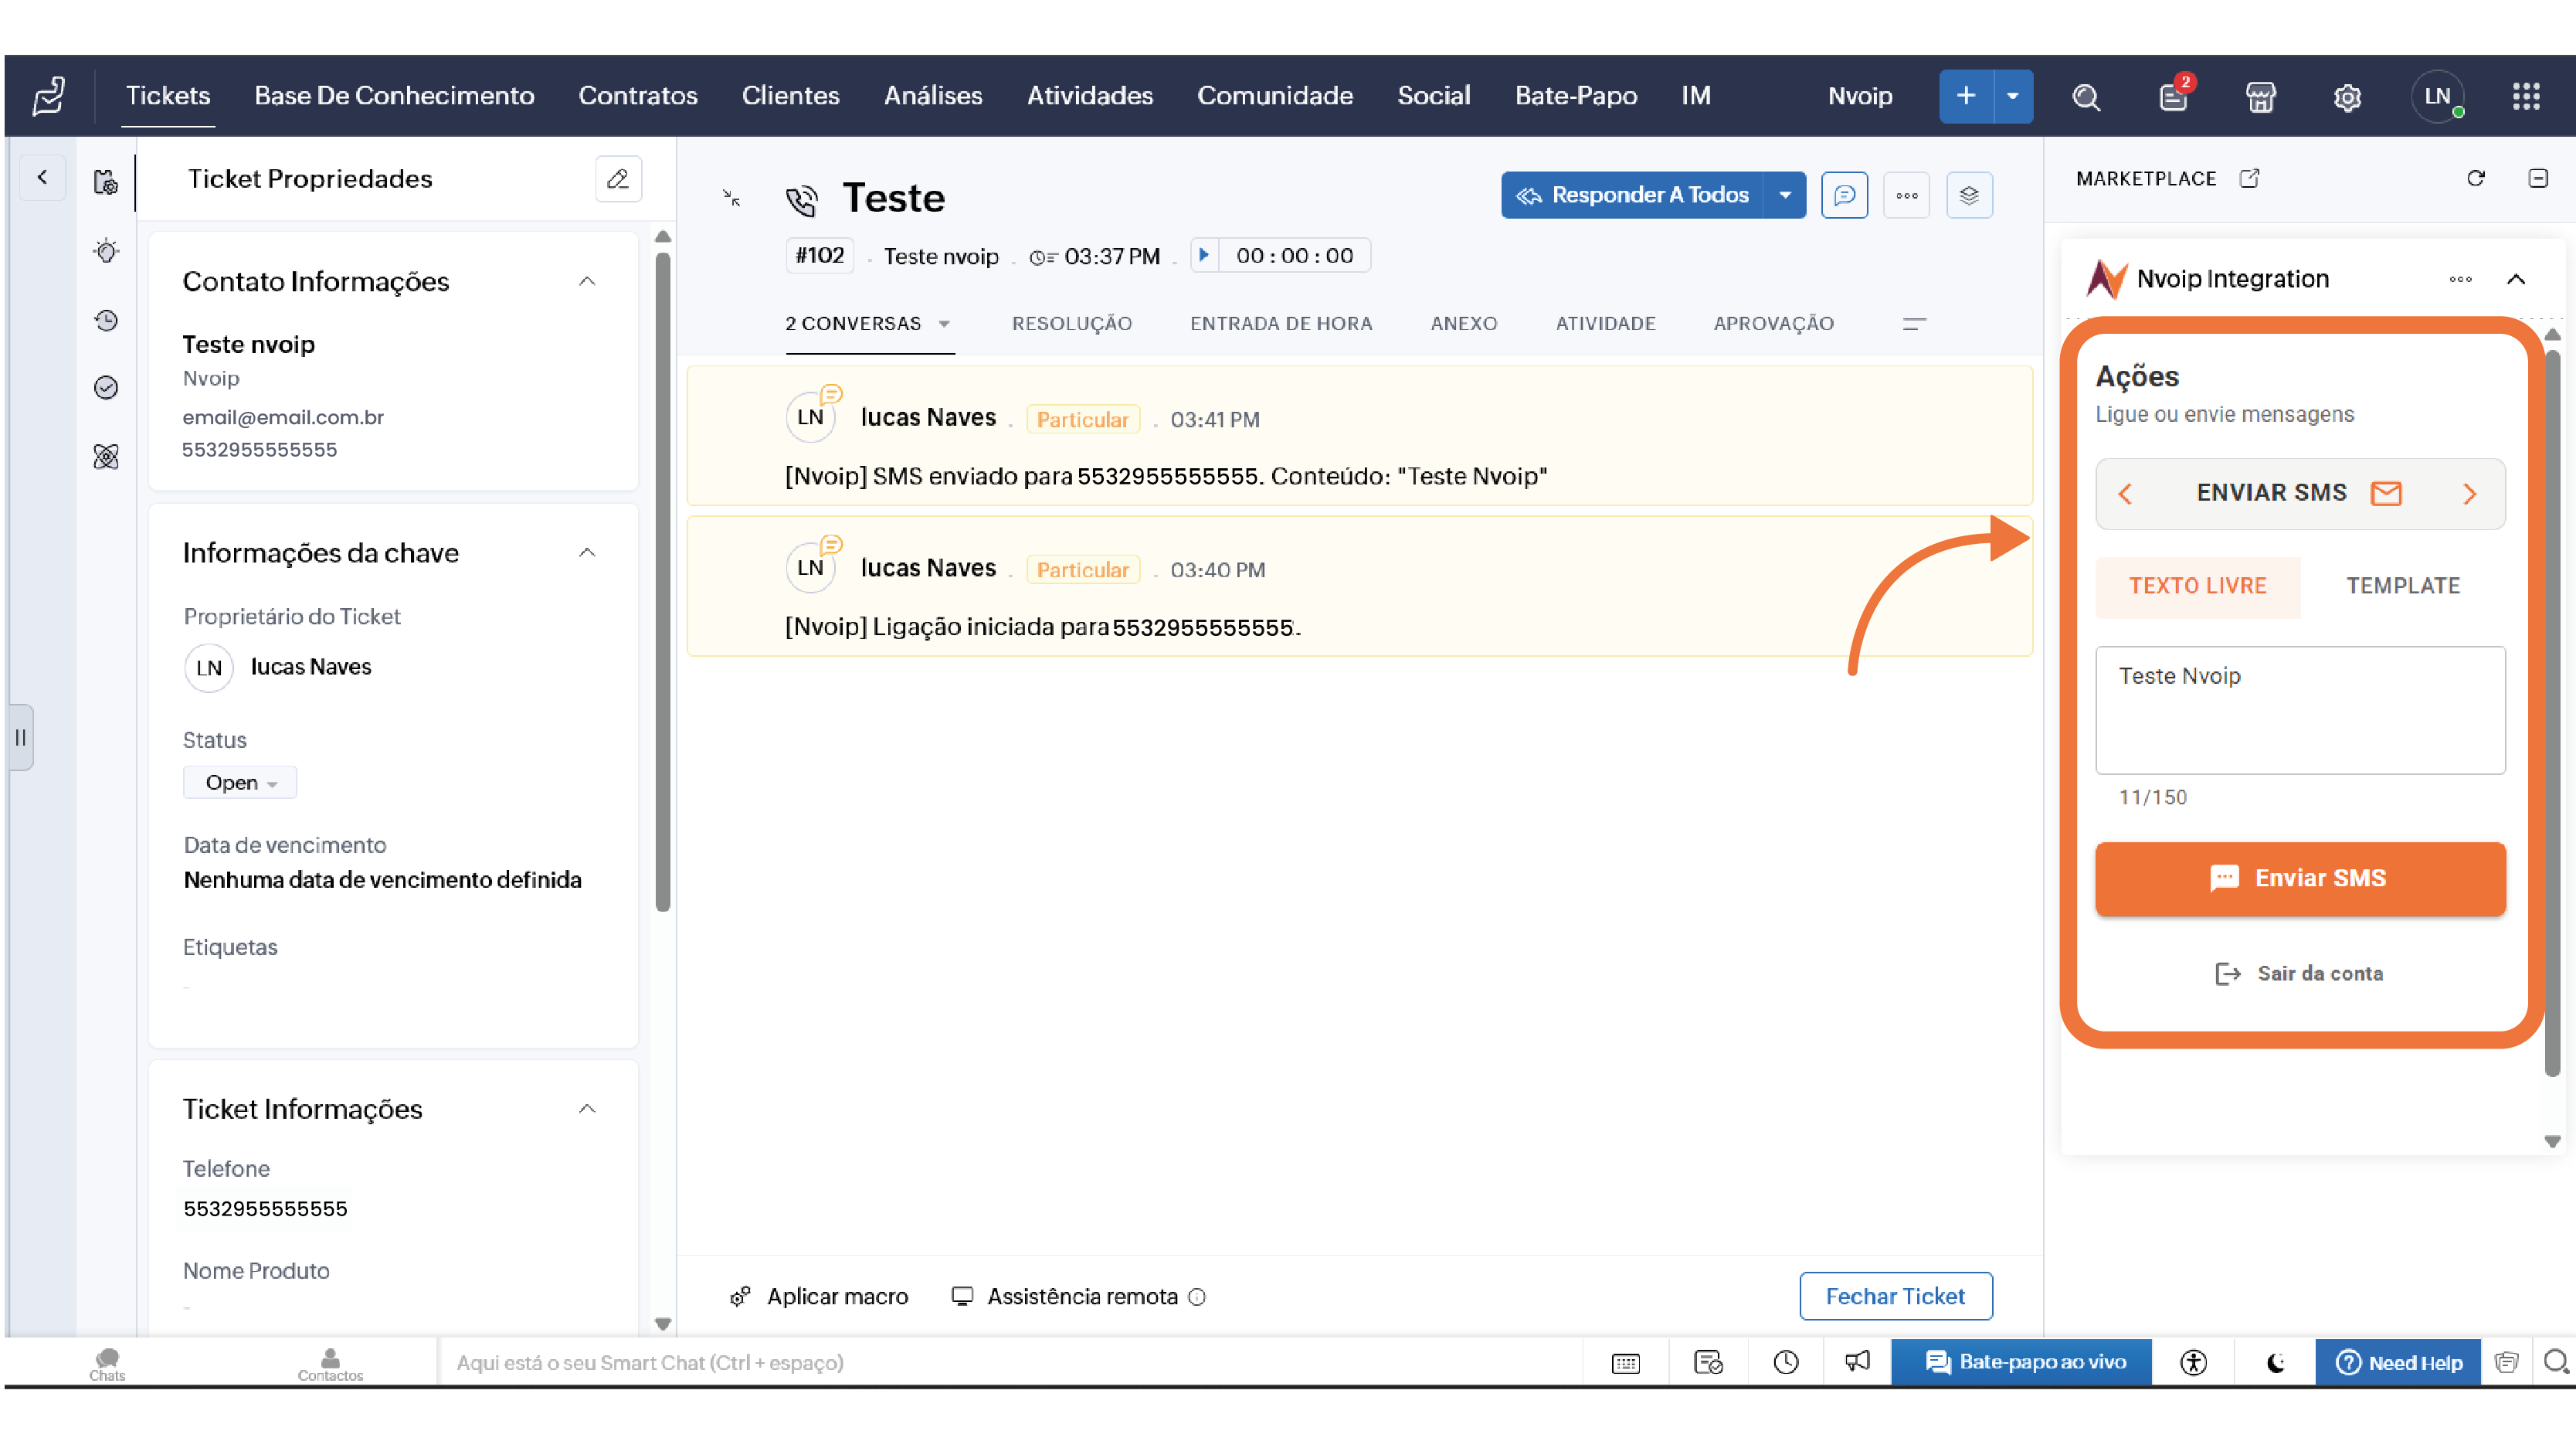2576x1448 pixels.
Task: Switch to the RESOLUÇÃO tab
Action: point(1071,324)
